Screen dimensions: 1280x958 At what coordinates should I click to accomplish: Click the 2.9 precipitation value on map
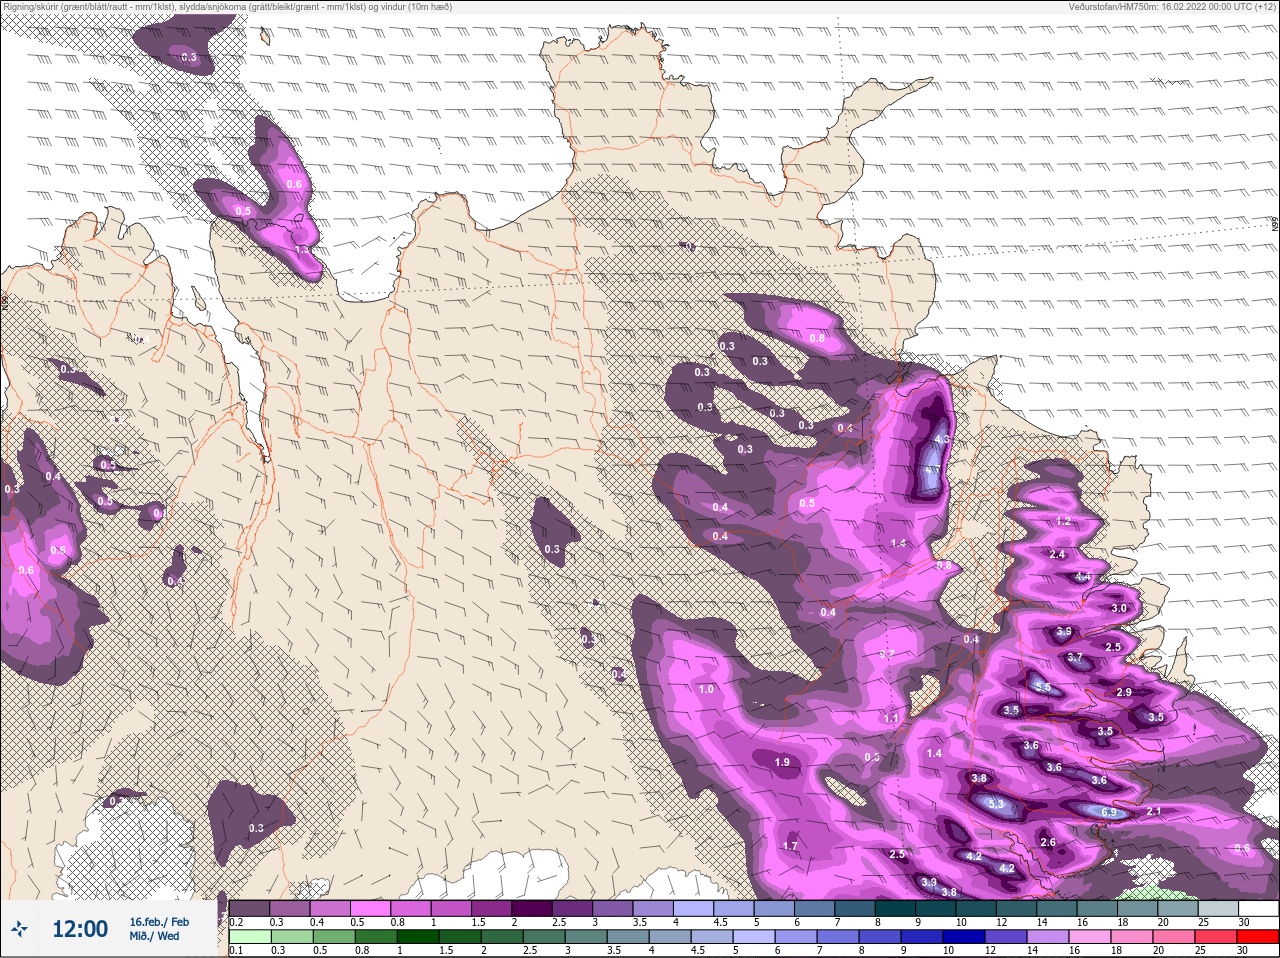click(1123, 692)
